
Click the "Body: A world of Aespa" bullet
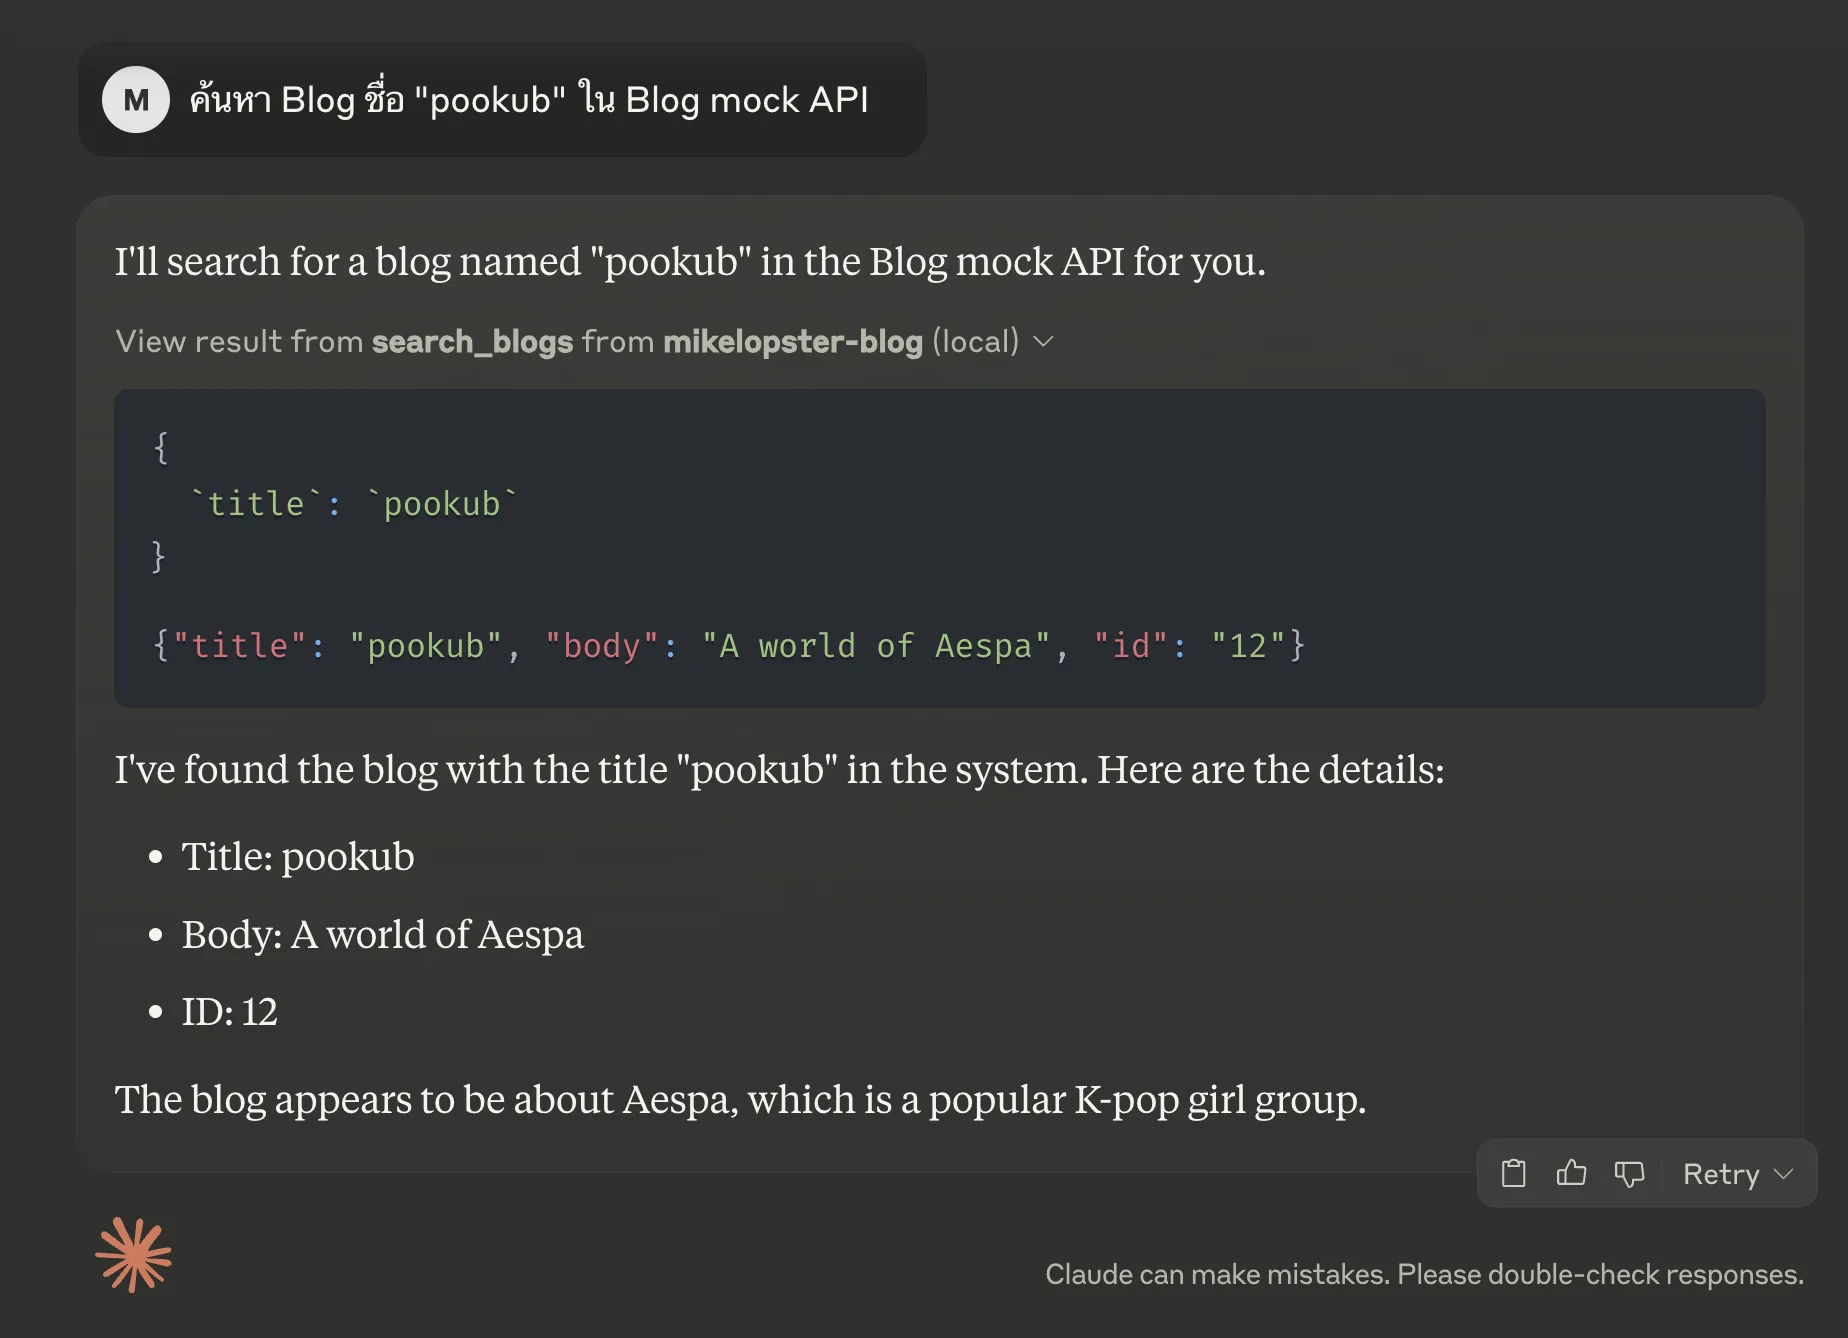coord(383,934)
